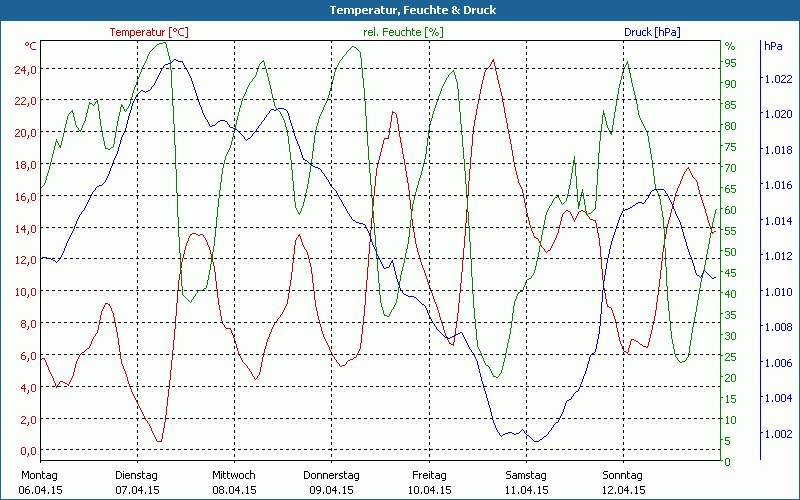Click the 1.022 tick on pressure axis
The image size is (800, 500).
point(778,78)
